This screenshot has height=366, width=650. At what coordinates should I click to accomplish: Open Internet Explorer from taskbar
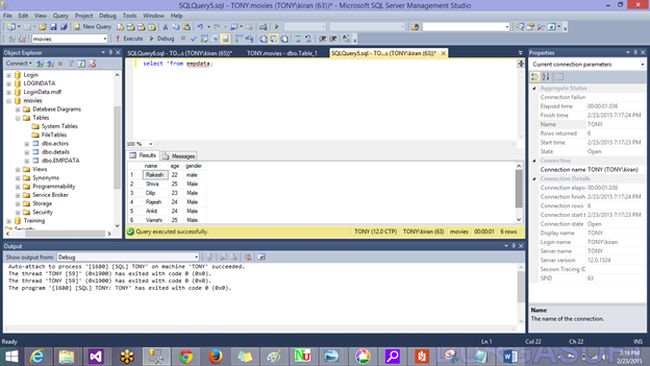click(37, 356)
